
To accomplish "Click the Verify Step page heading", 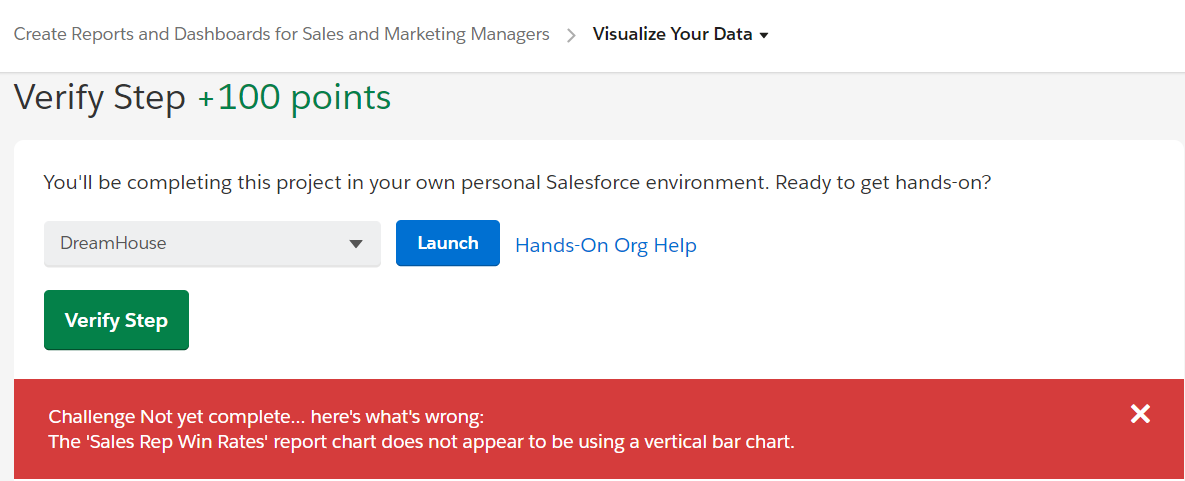I will (x=100, y=97).
